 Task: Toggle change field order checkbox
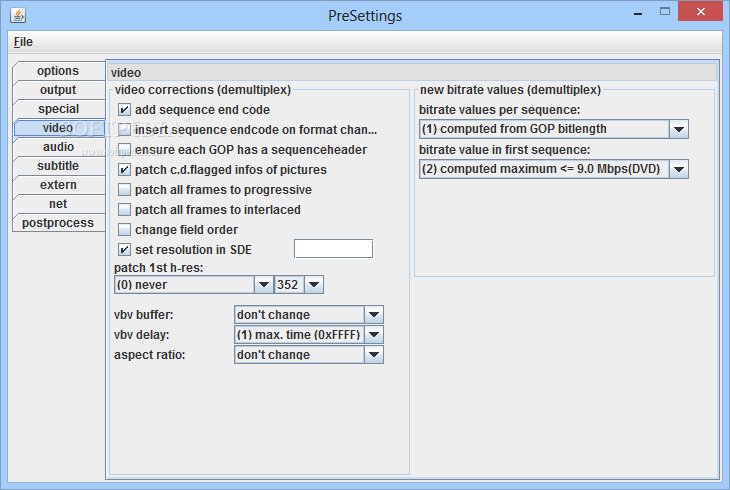tap(124, 230)
